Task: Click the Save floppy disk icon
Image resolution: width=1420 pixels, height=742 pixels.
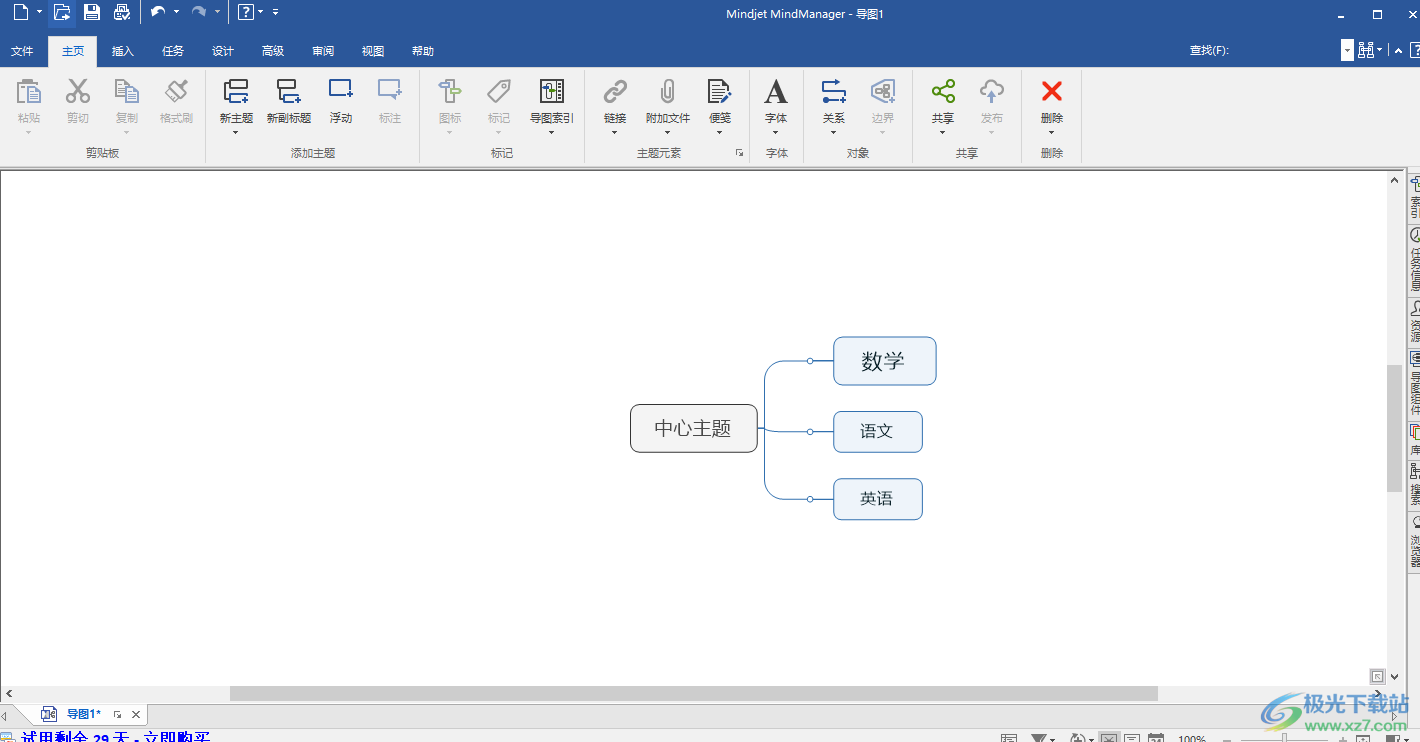Action: (x=92, y=13)
